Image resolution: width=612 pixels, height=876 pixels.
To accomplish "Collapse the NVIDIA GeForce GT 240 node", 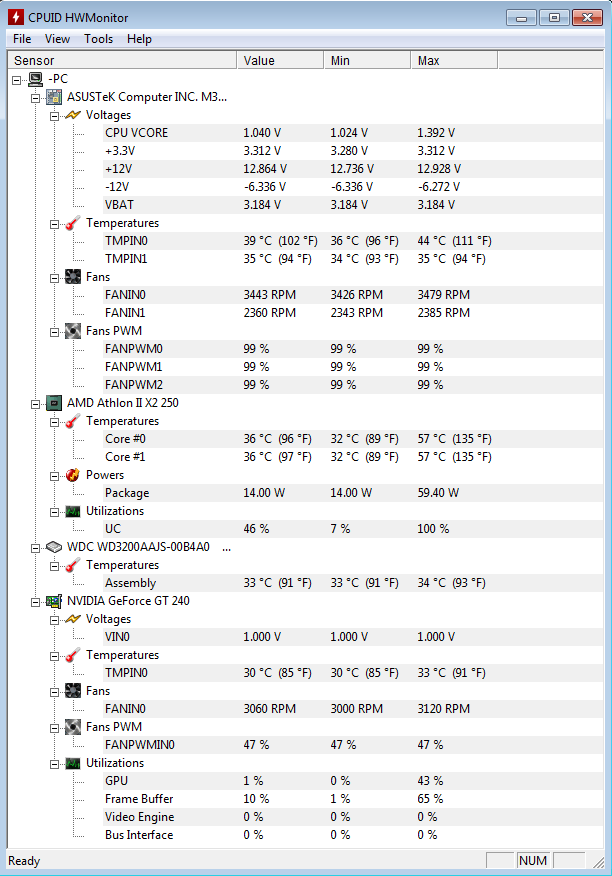I will point(36,602).
